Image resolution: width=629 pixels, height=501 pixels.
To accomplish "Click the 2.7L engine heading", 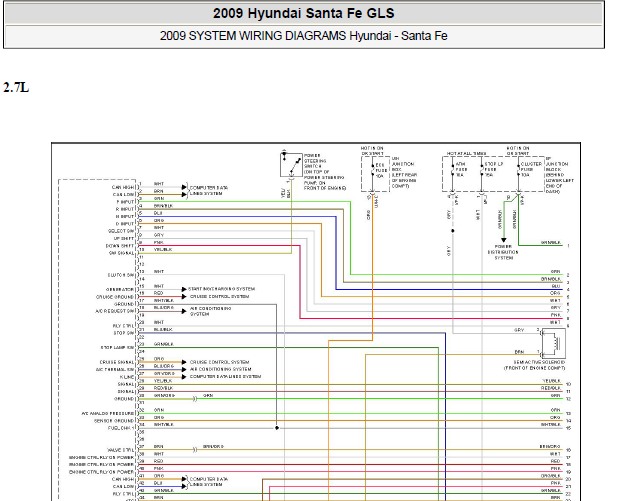I will (x=16, y=88).
